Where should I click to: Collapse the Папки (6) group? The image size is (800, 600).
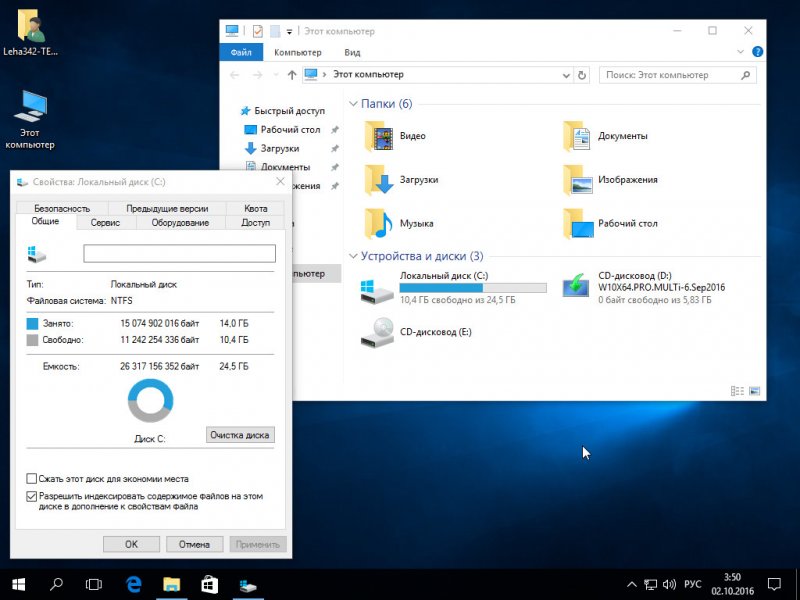click(x=353, y=104)
